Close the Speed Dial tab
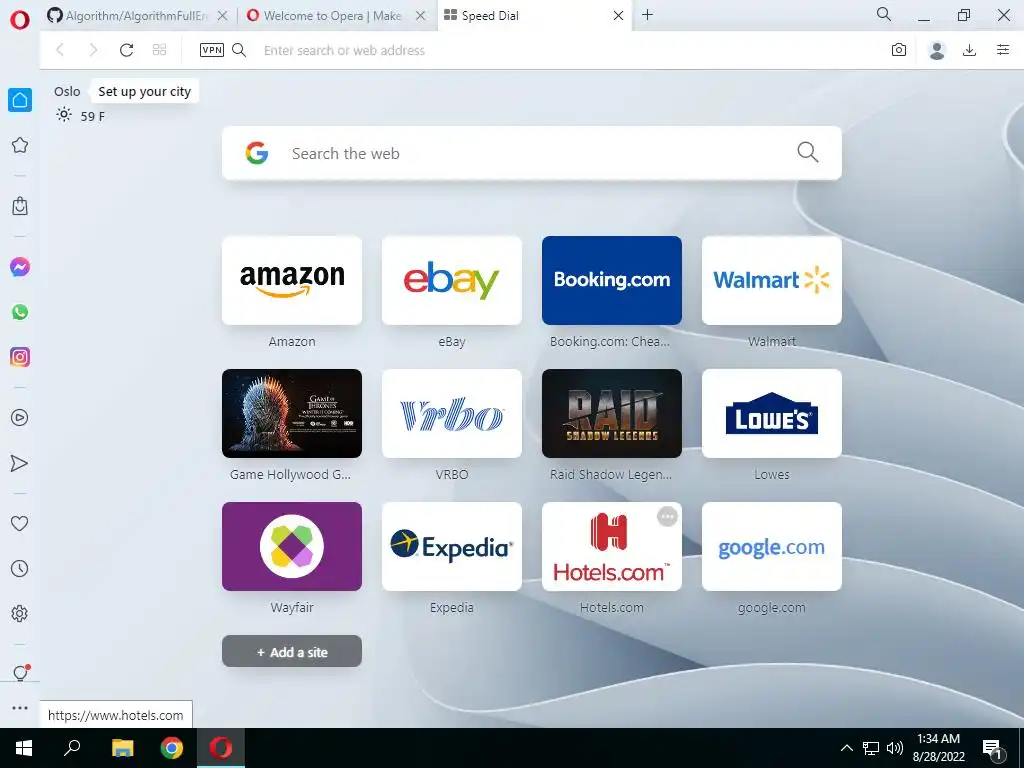Viewport: 1024px width, 768px height. coord(618,16)
